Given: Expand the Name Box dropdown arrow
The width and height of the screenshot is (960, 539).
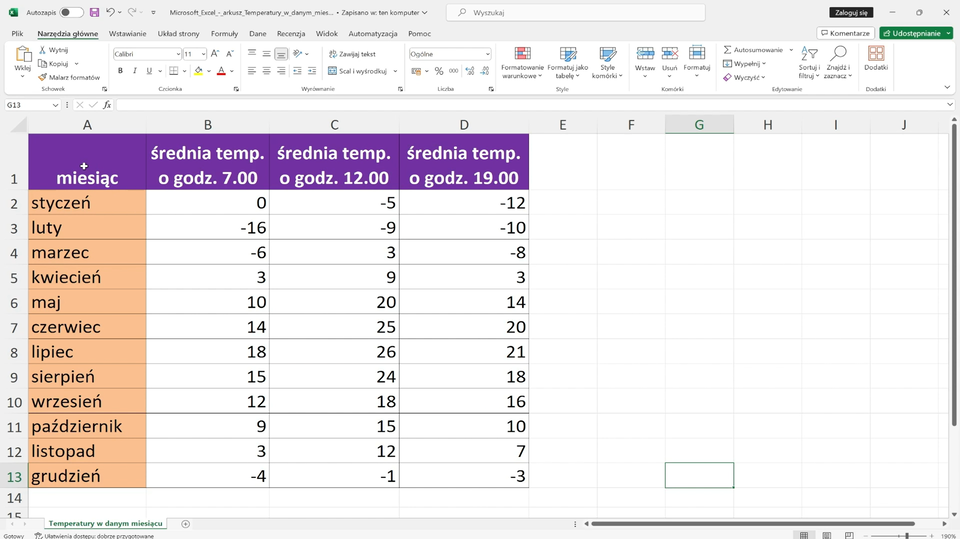Looking at the screenshot, I should (56, 105).
